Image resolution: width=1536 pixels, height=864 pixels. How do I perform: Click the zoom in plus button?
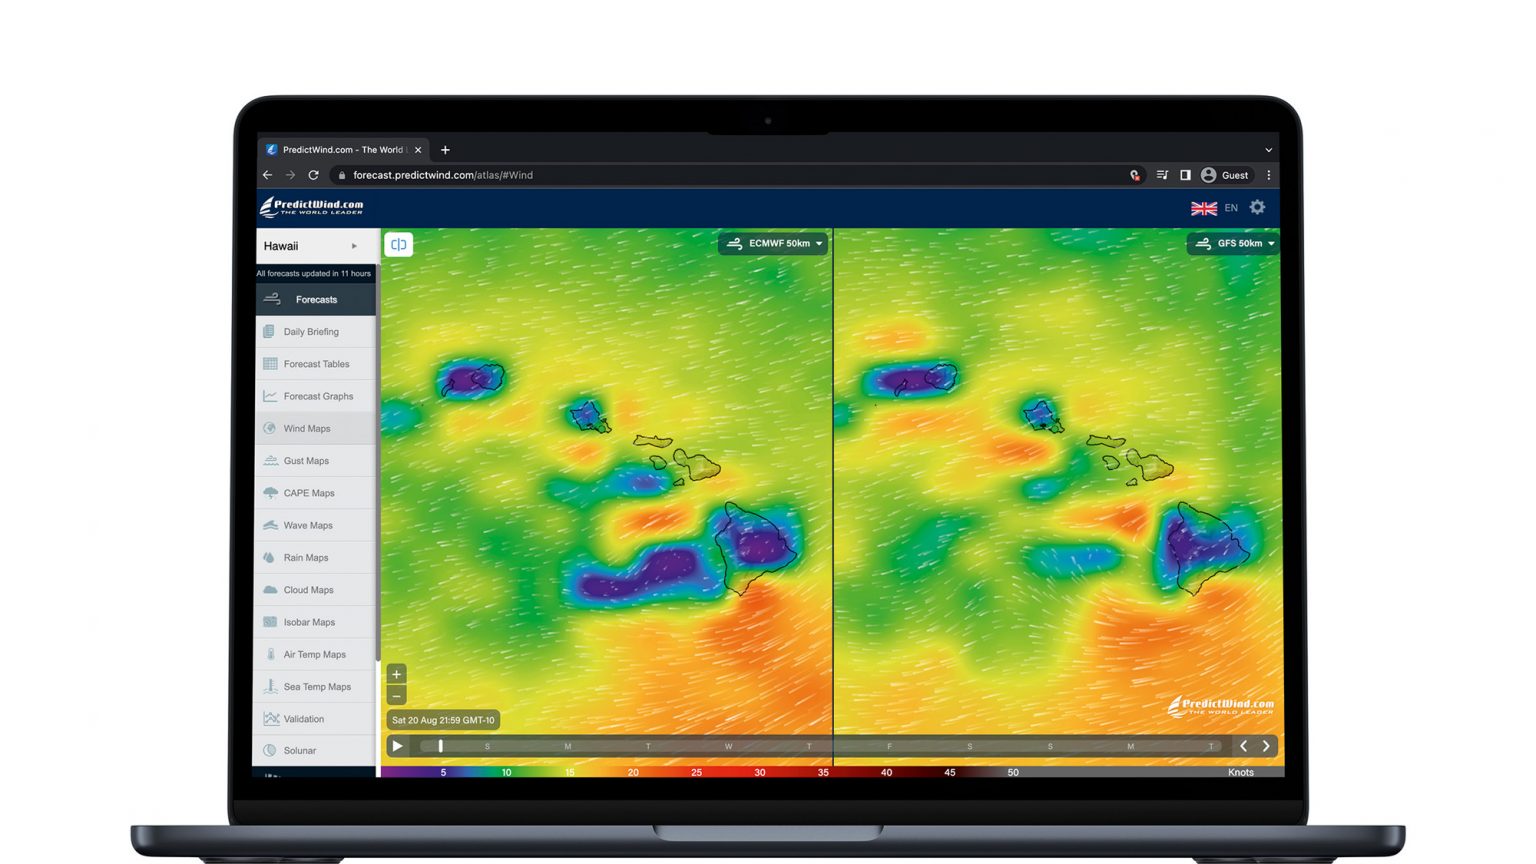click(x=396, y=674)
